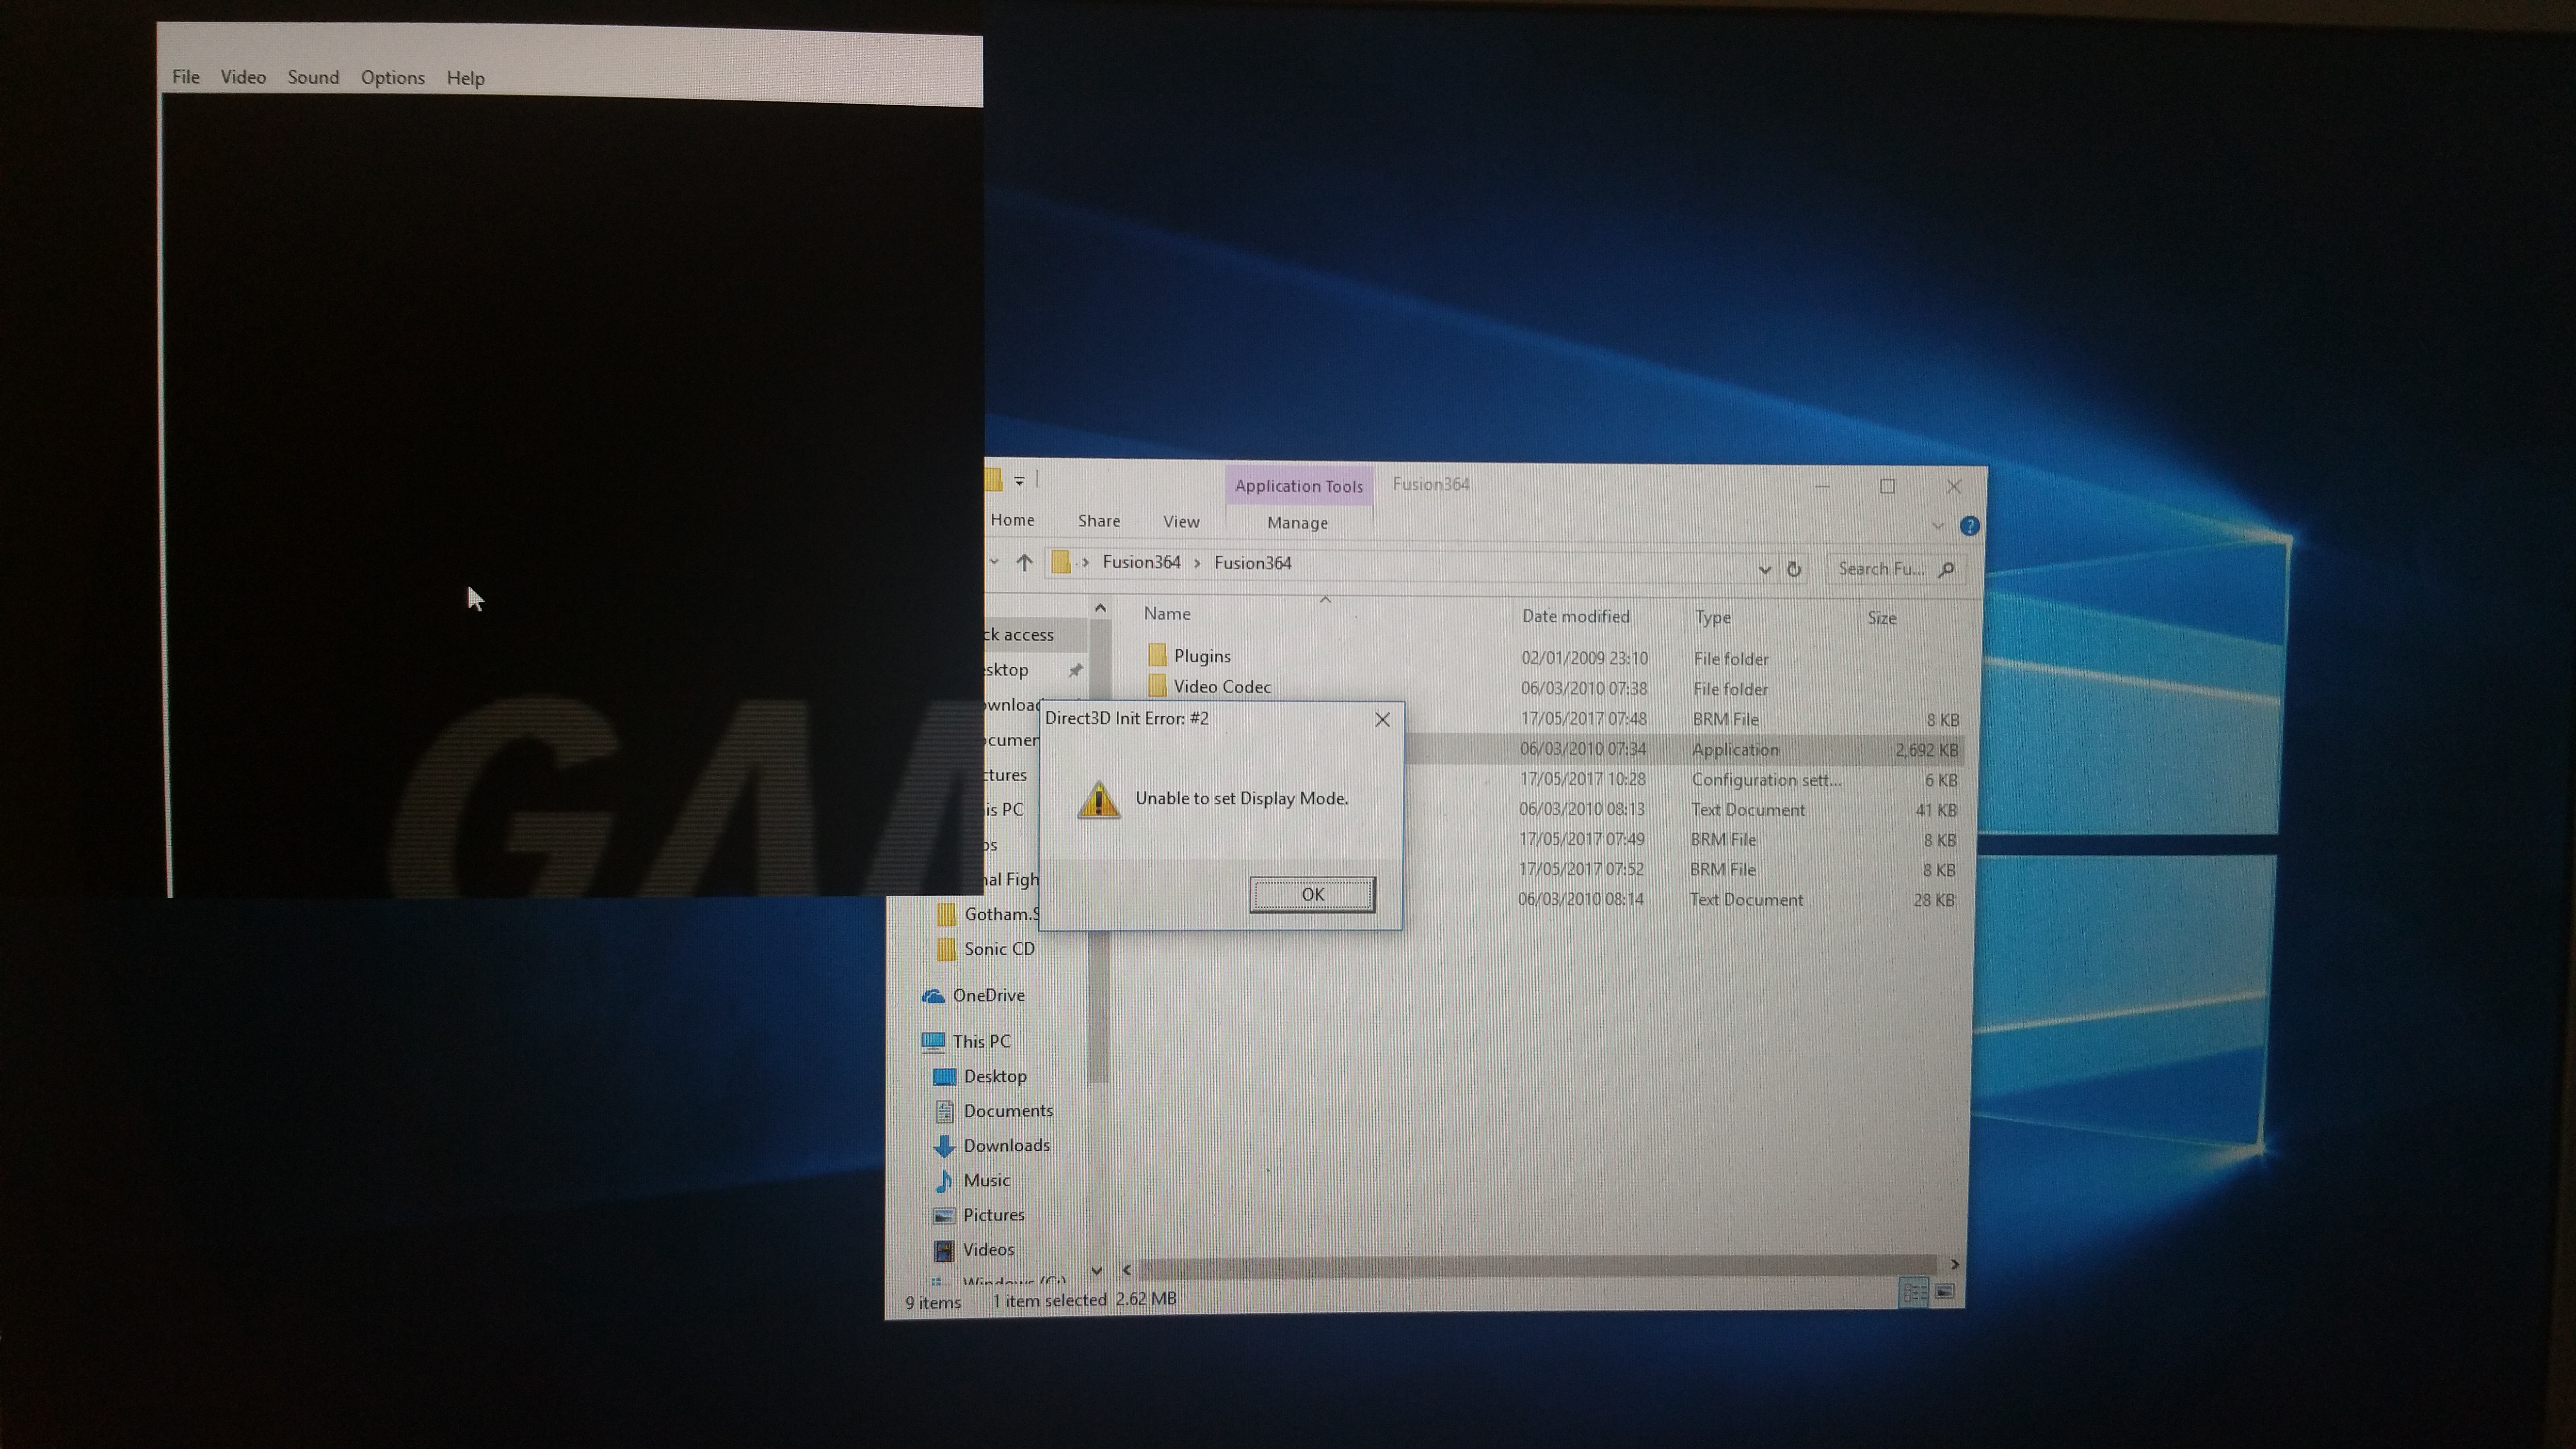Viewport: 2576px width, 1449px height.
Task: Minimize the Fusion364 Explorer window
Action: [1822, 486]
